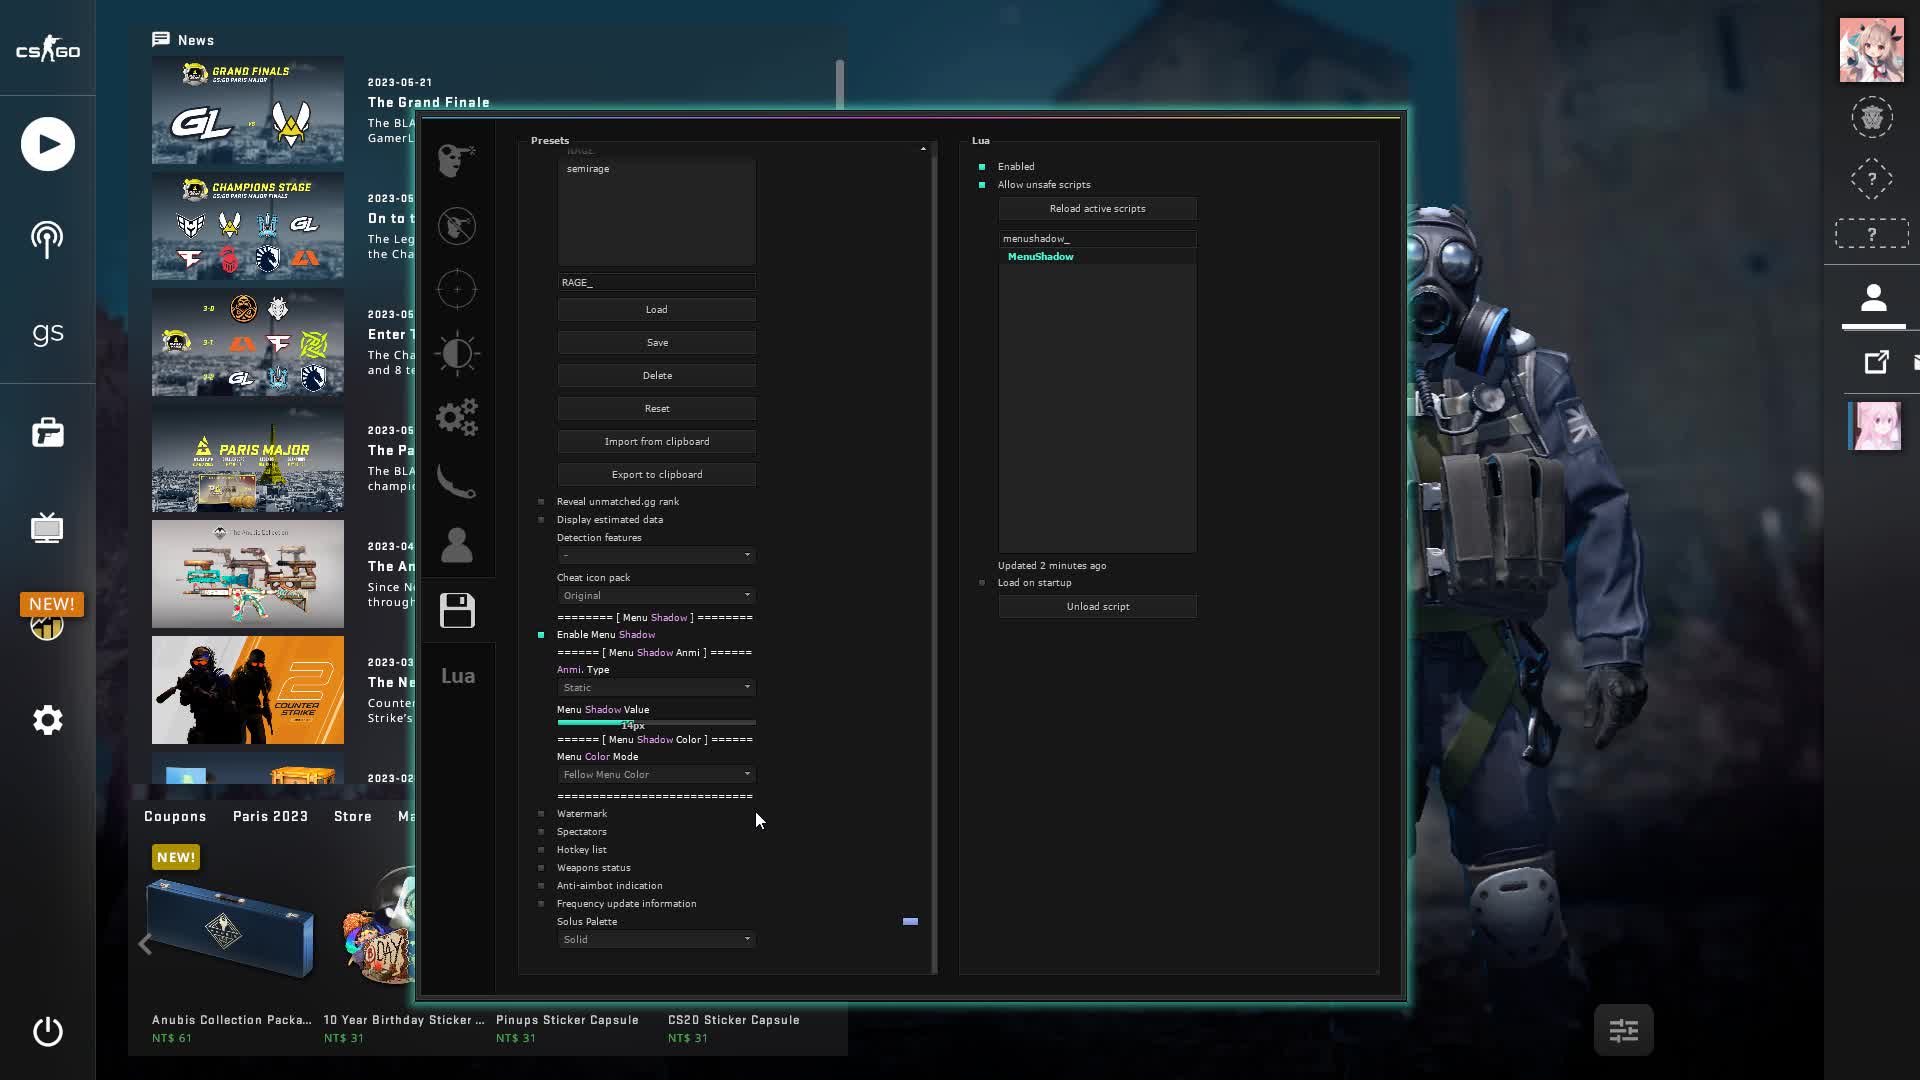This screenshot has width=1920, height=1080.
Task: Open the Players person icon tab
Action: (457, 545)
